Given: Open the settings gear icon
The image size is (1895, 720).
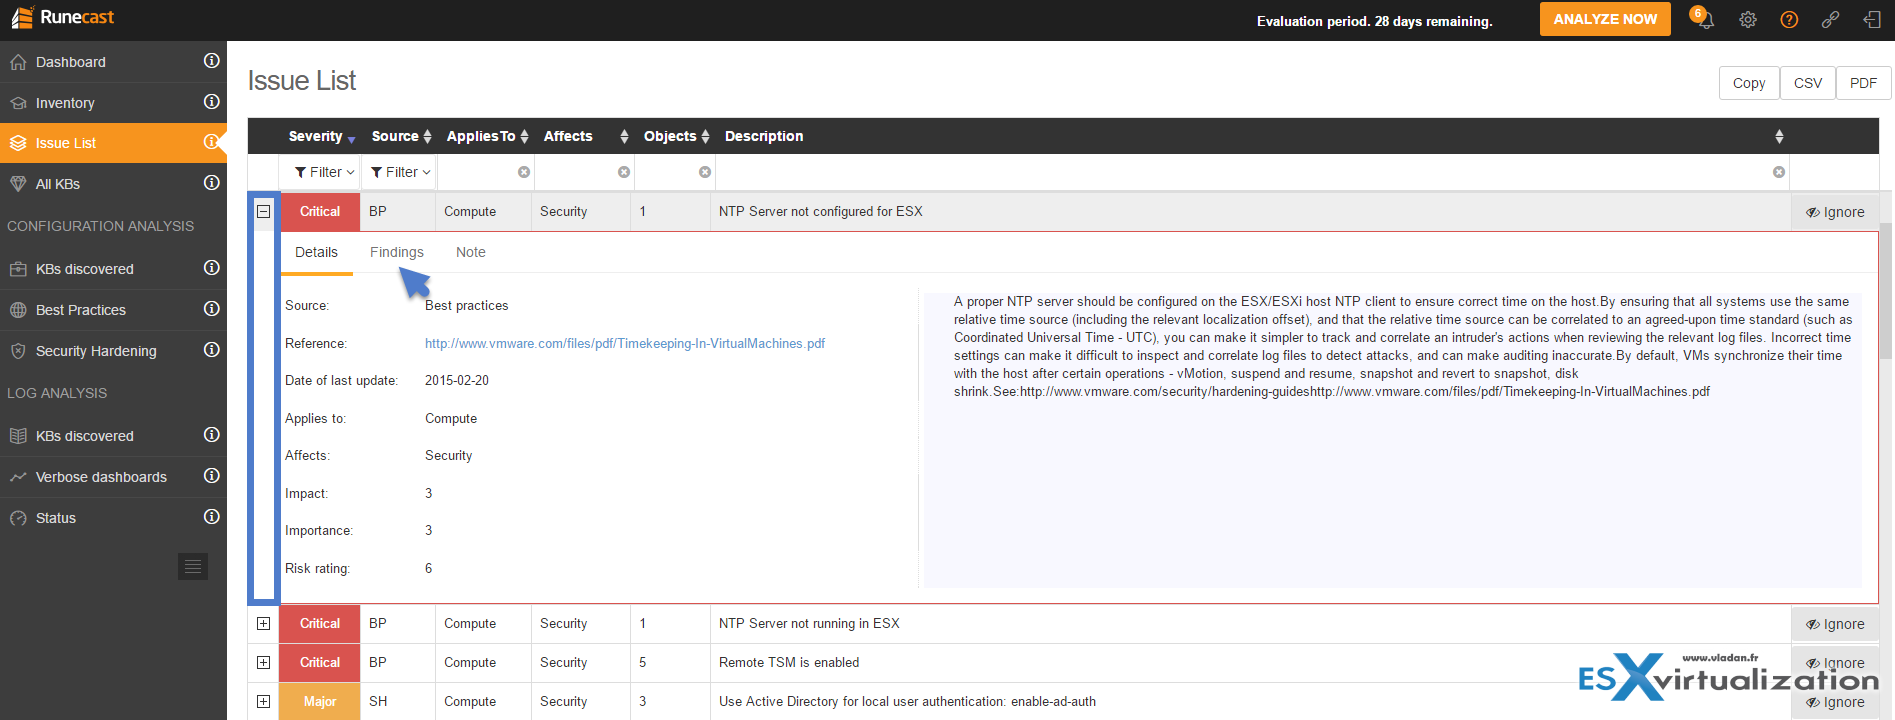Looking at the screenshot, I should [x=1748, y=20].
